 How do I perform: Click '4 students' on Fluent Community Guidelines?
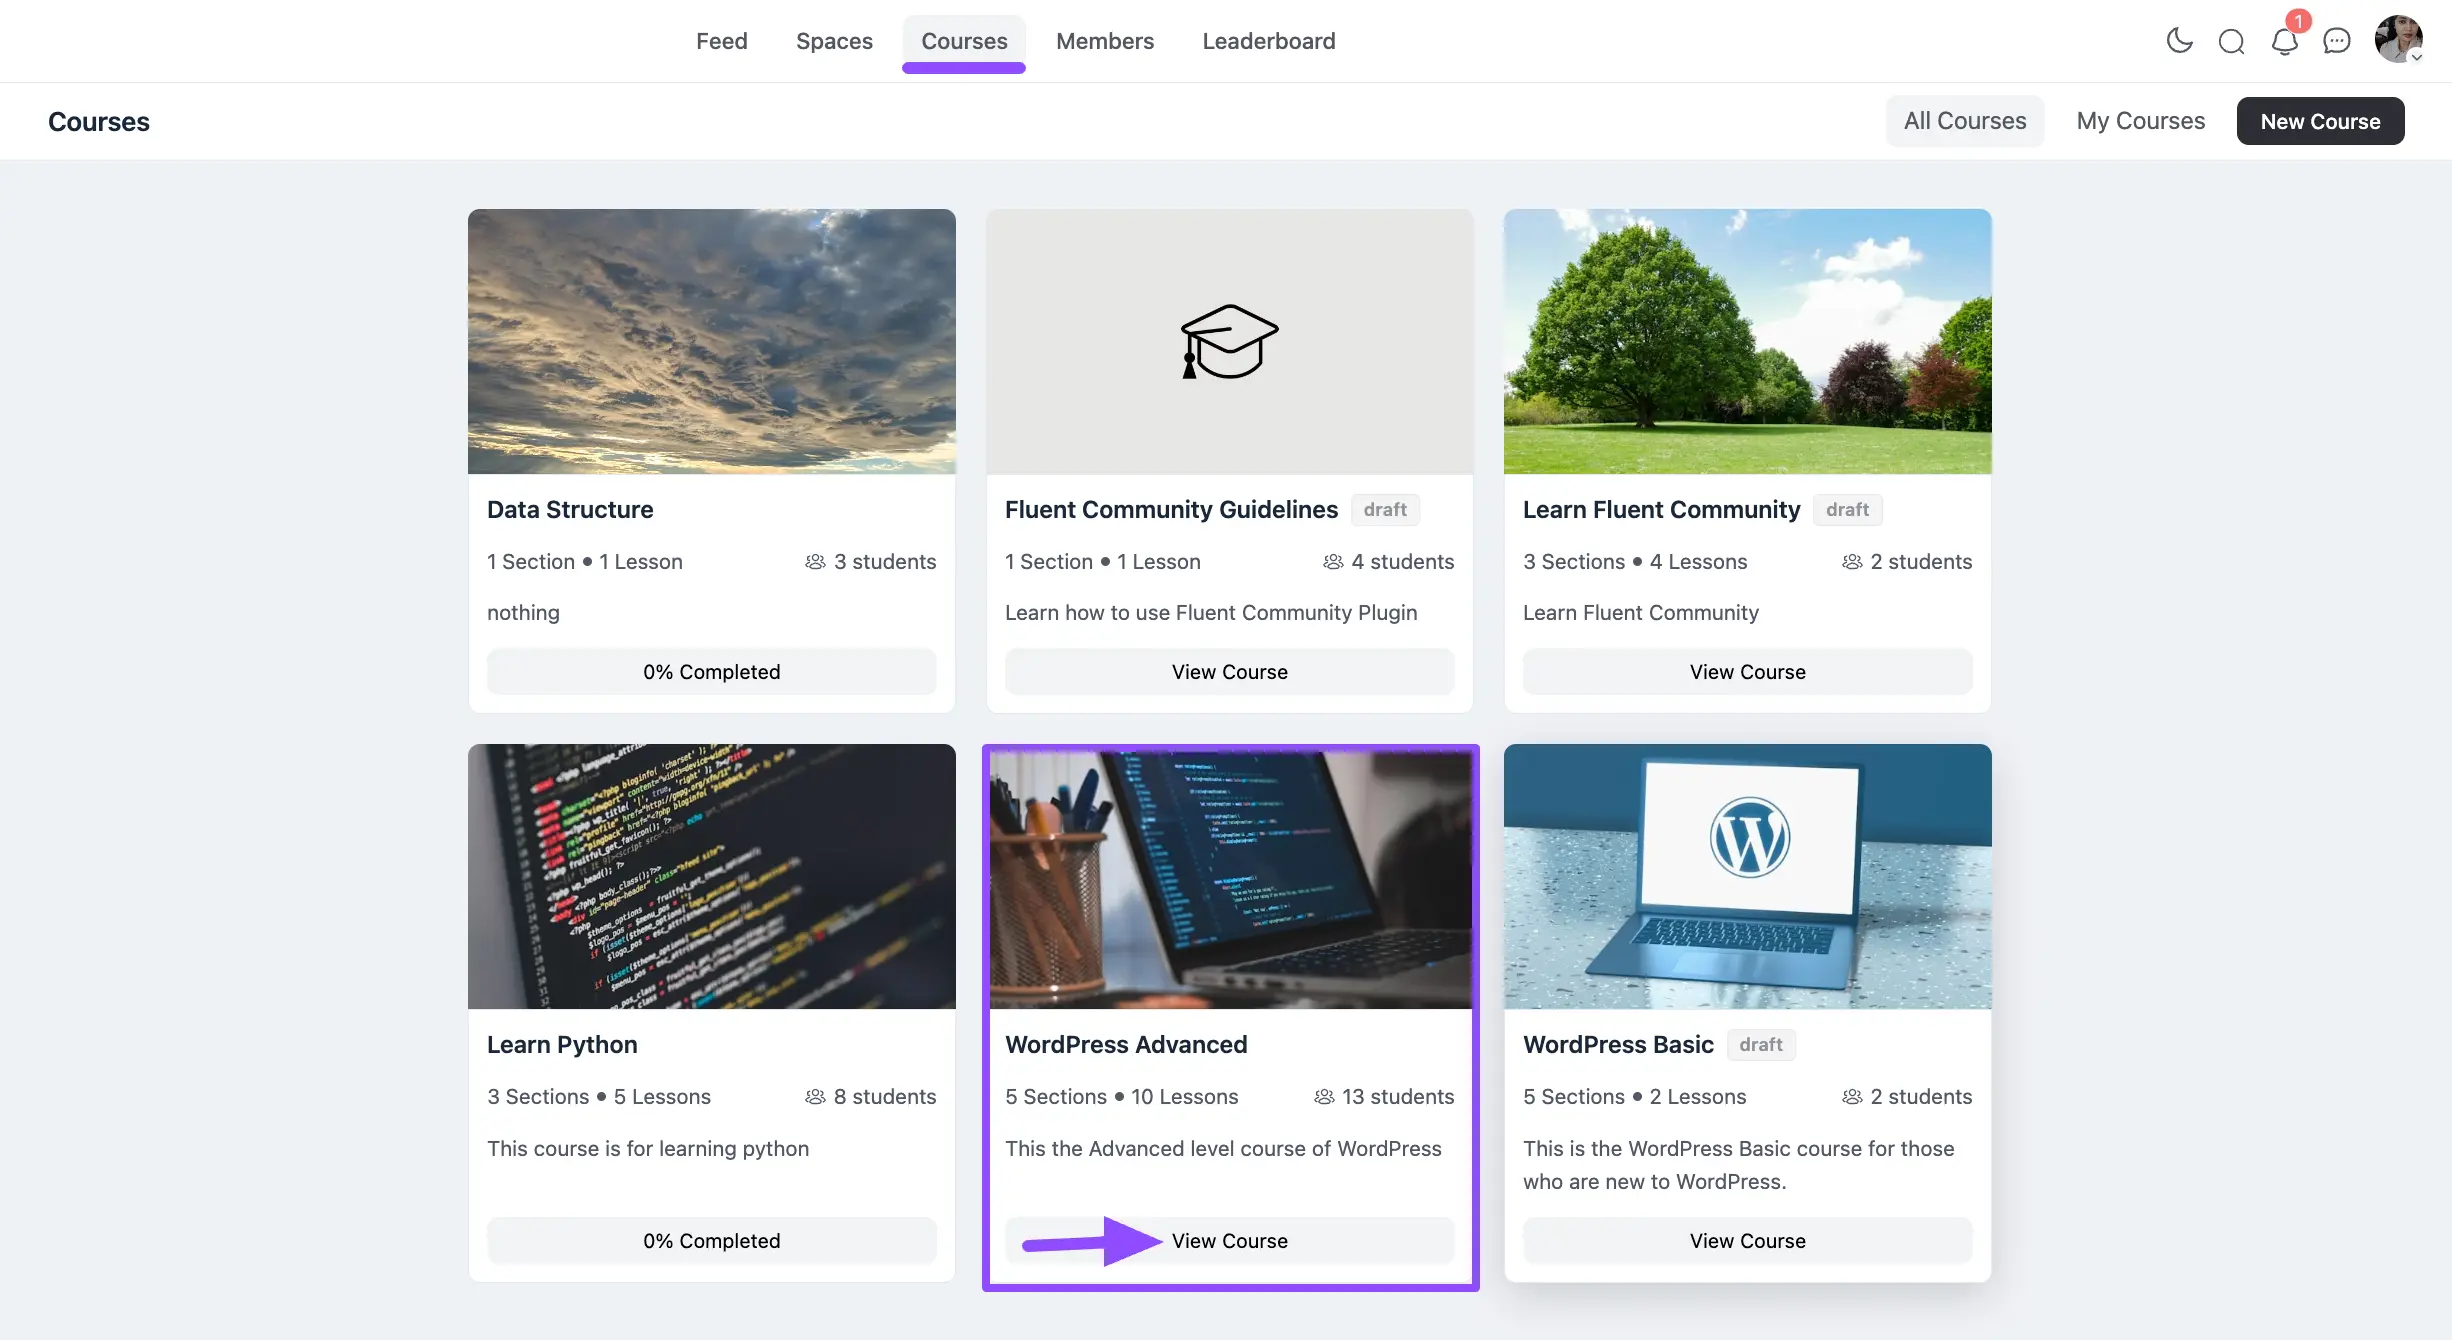(1403, 562)
